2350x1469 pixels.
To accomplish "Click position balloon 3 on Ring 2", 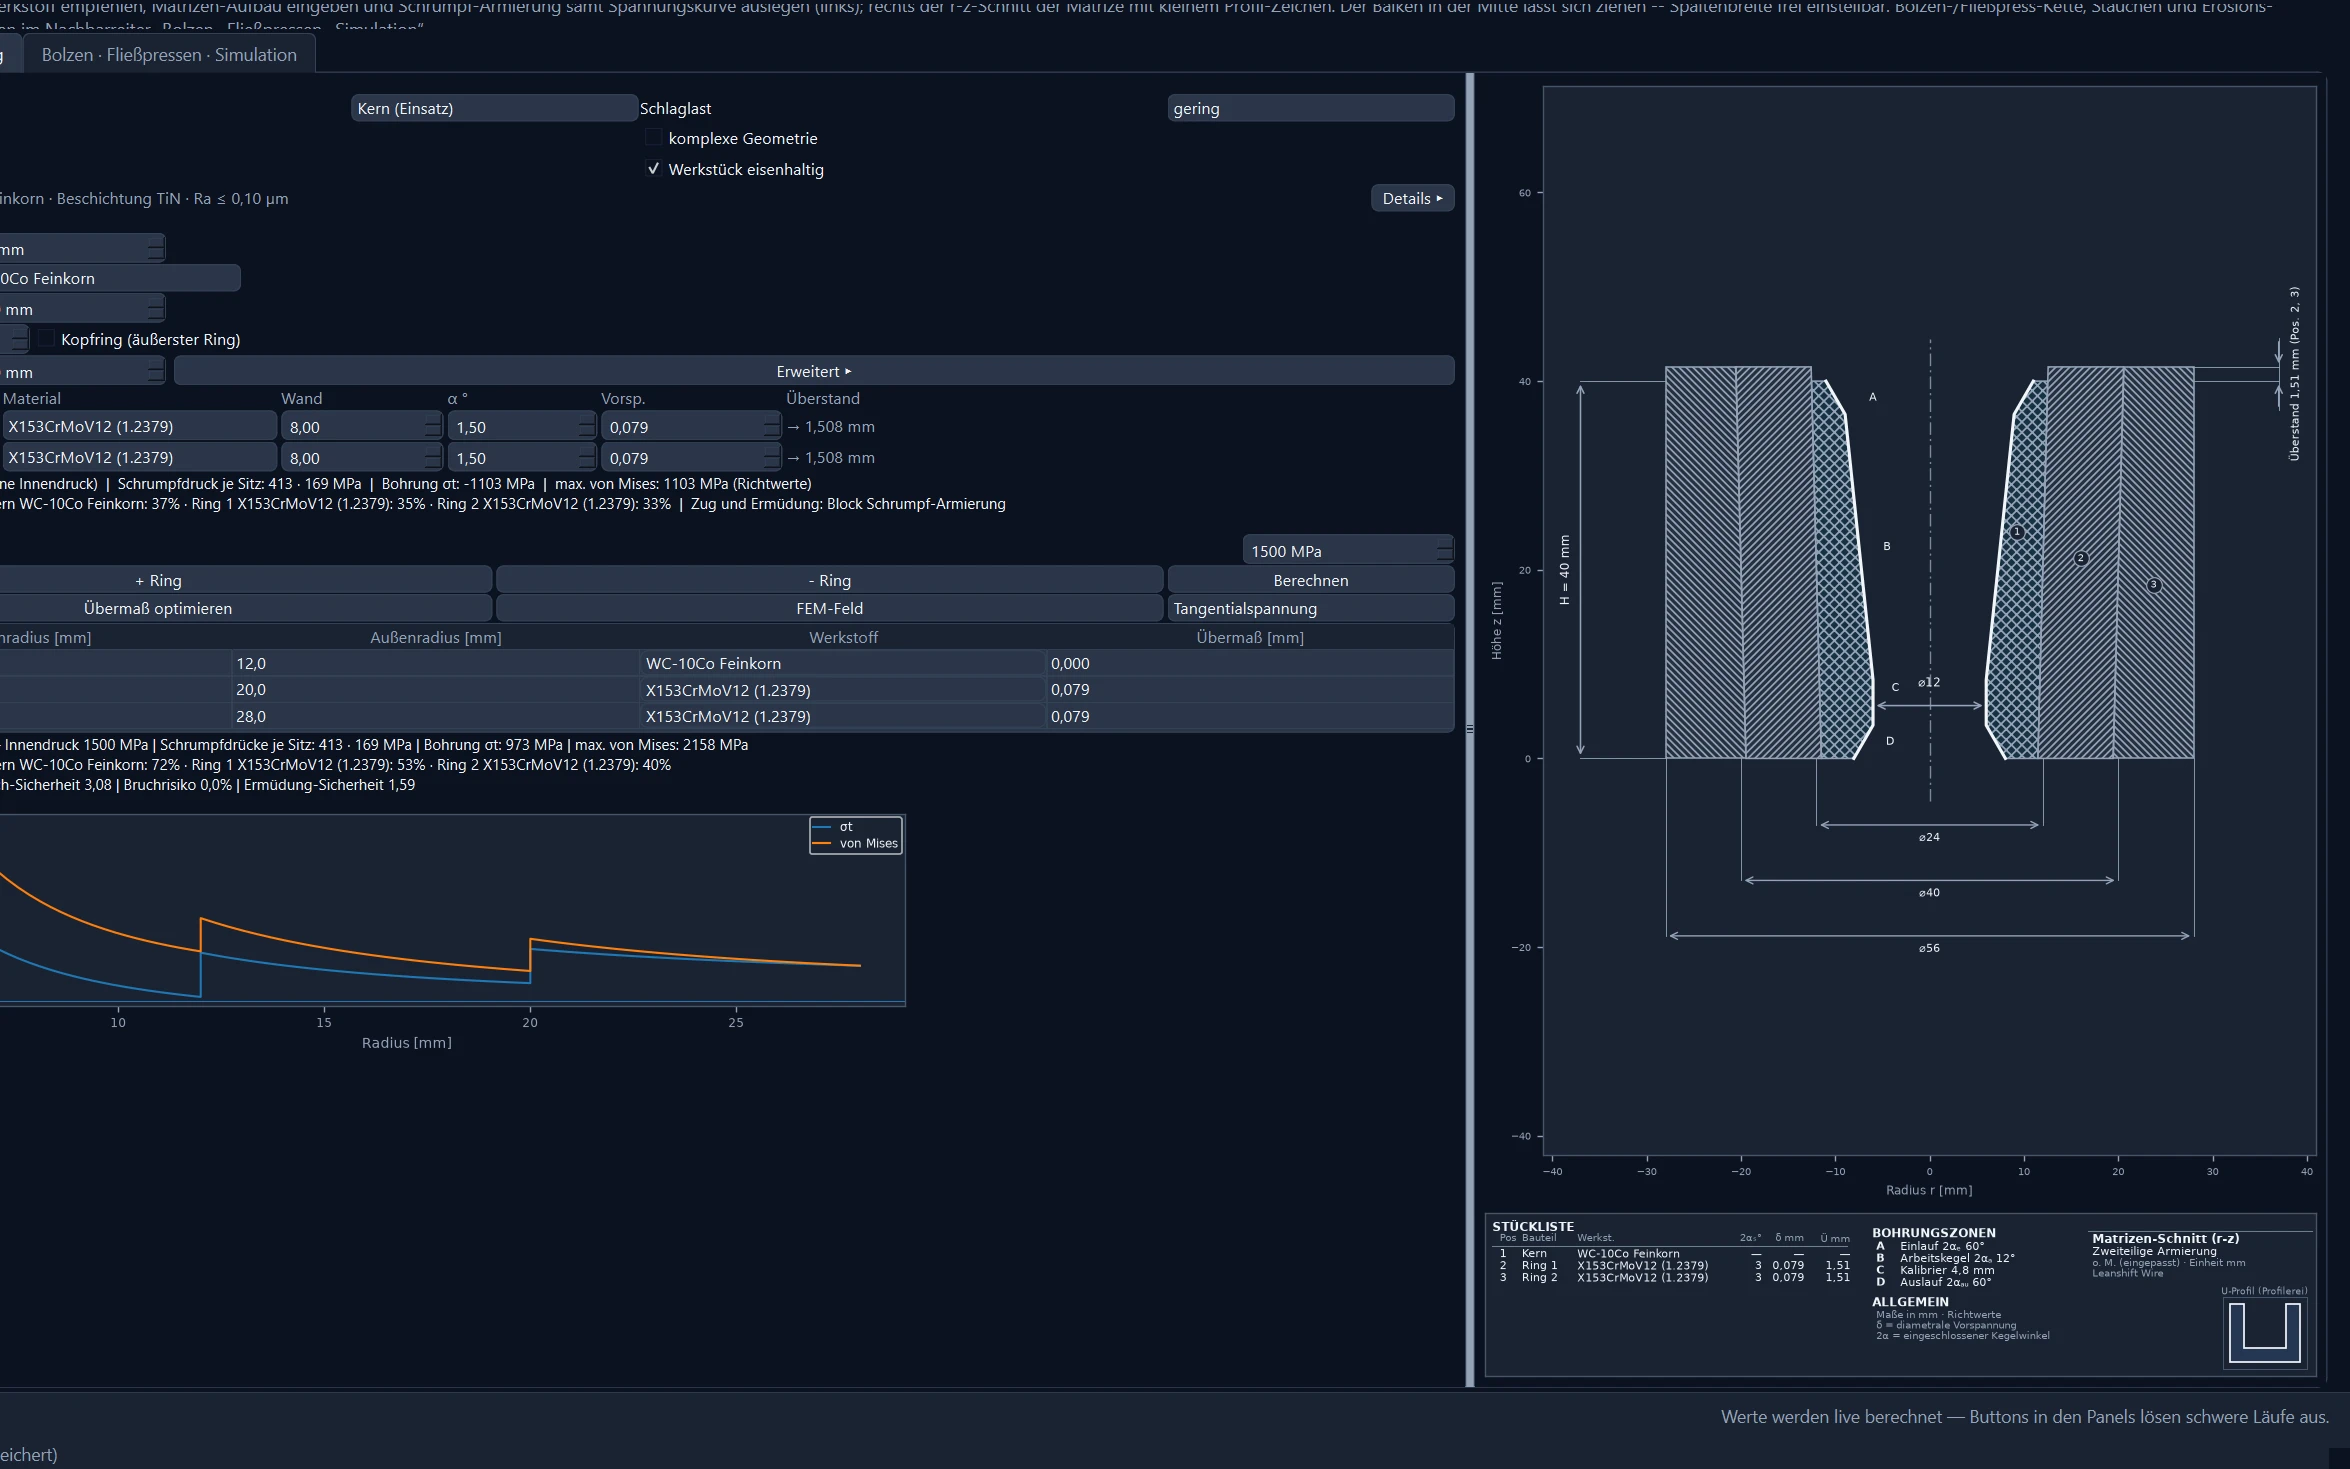I will 2154,585.
